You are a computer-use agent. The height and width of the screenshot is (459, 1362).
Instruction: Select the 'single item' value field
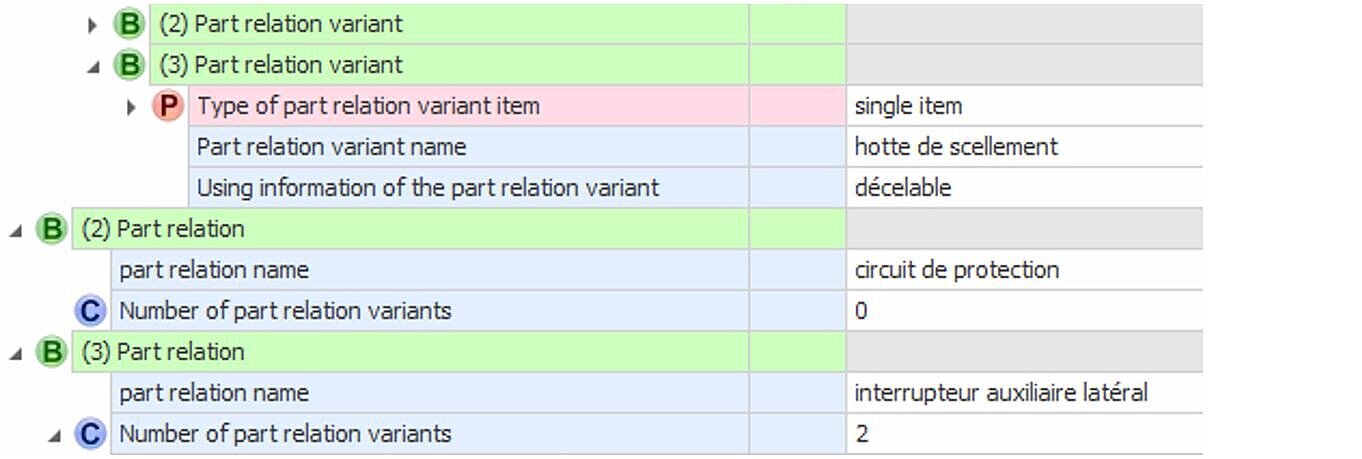(1024, 106)
